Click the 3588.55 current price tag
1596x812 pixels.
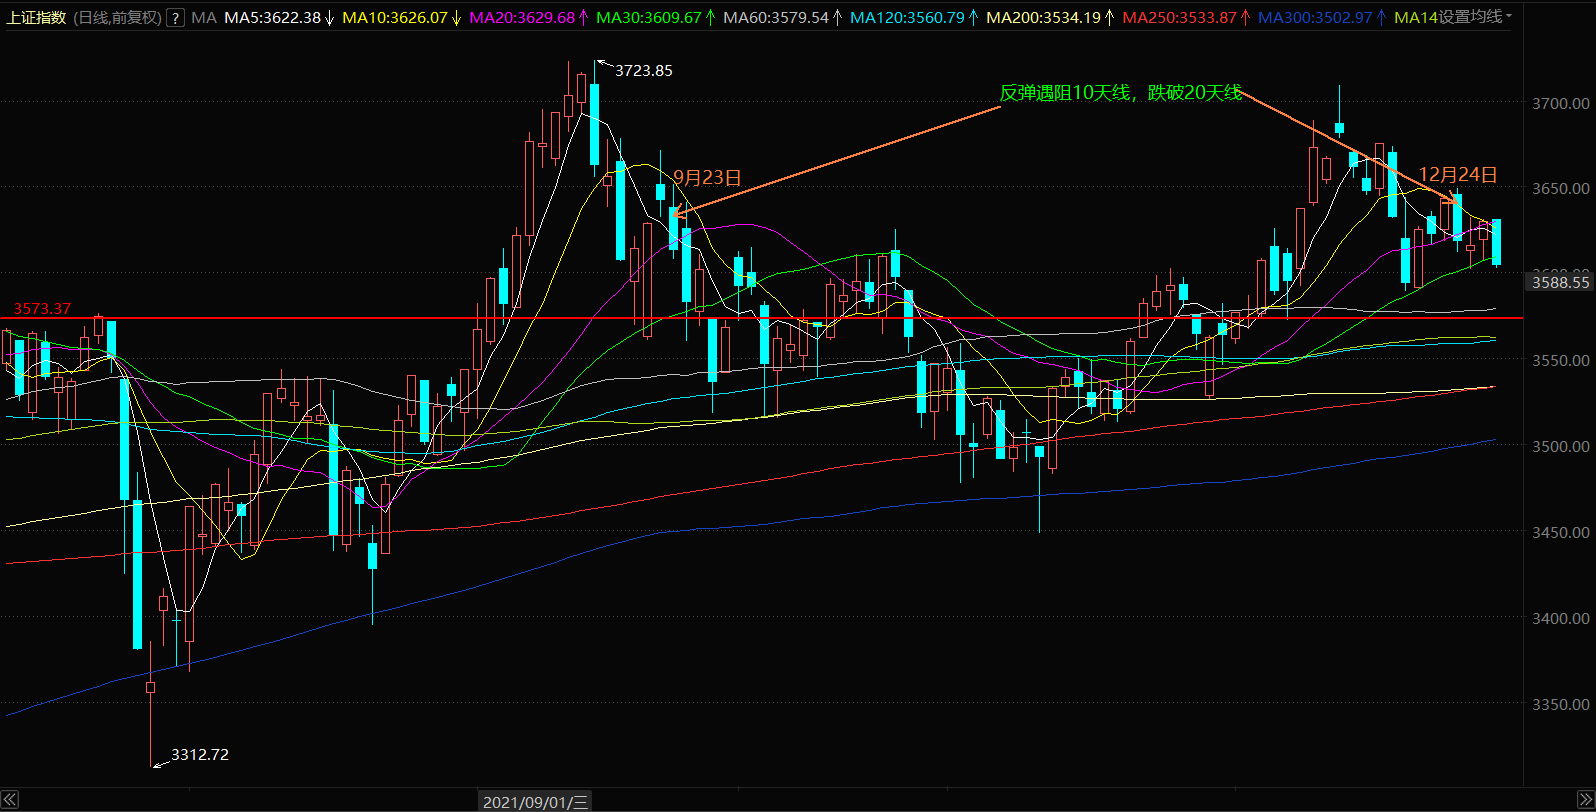pos(1560,283)
